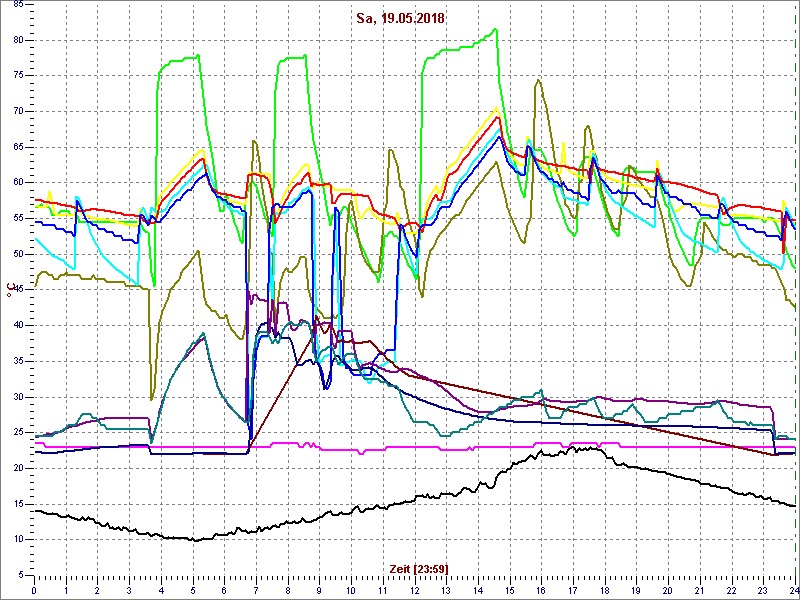800x600 pixels.
Task: Click hour 11 on the time axis
Action: [382, 590]
